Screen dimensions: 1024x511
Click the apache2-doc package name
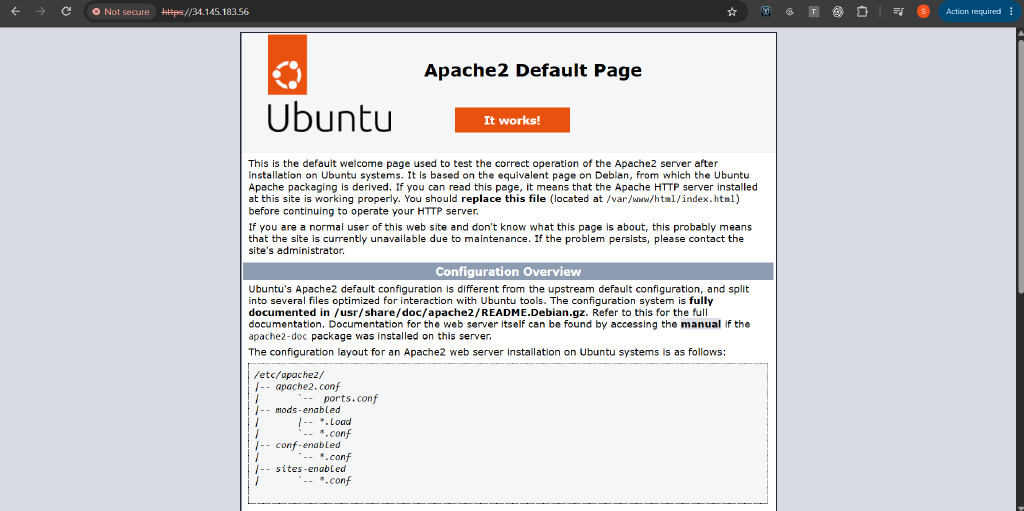tap(278, 337)
